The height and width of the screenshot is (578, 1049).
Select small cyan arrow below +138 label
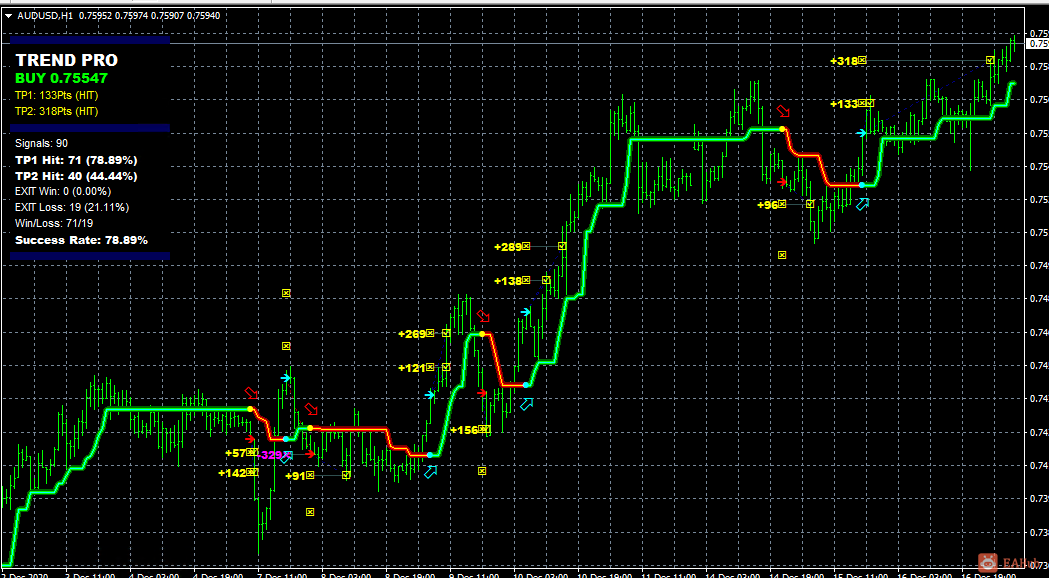(526, 311)
